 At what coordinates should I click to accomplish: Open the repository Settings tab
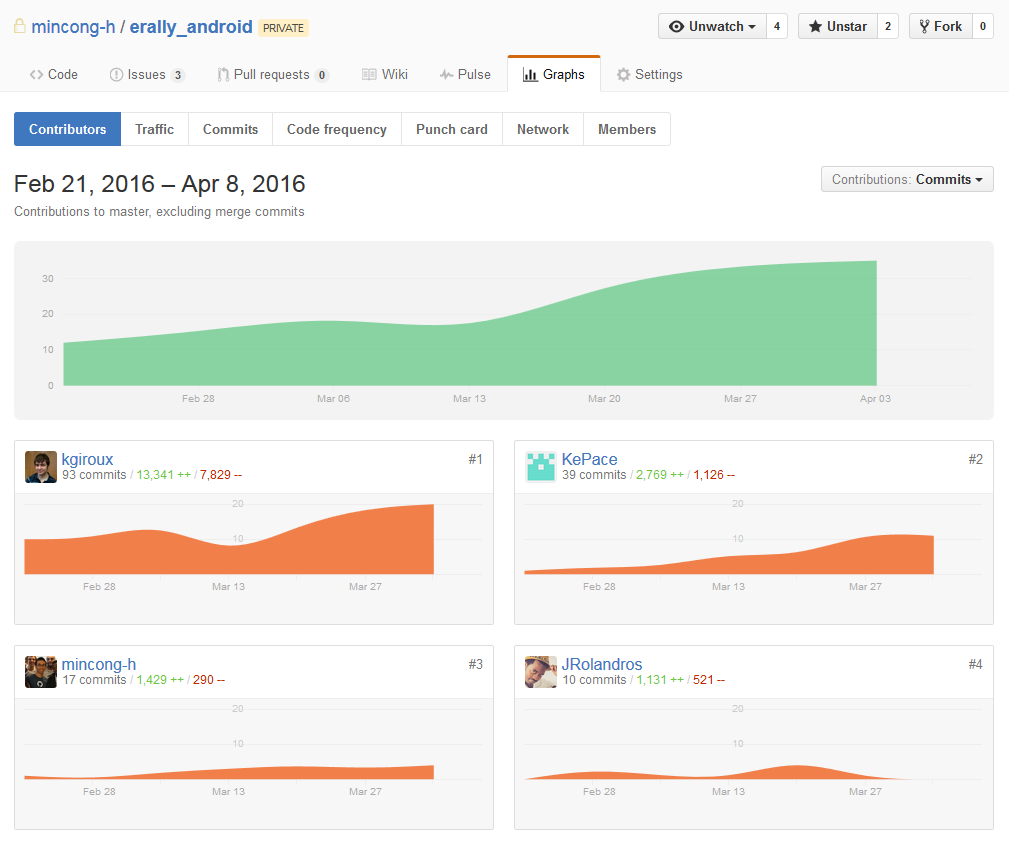(650, 75)
